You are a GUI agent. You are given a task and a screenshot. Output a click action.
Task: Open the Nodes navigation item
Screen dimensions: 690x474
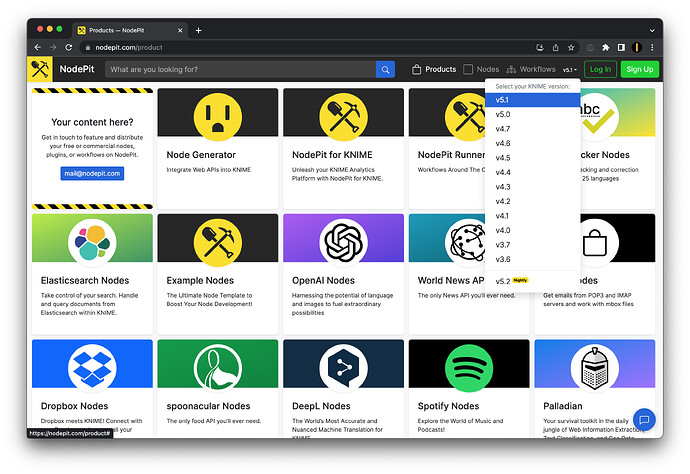click(x=481, y=70)
